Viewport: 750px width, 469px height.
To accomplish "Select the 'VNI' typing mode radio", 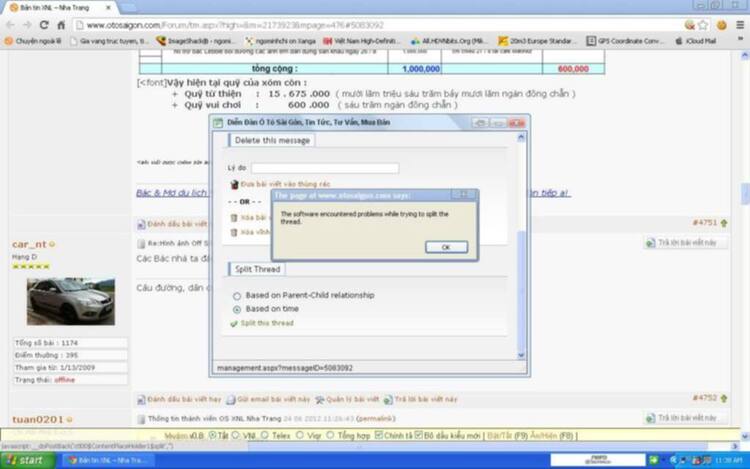I will click(235, 435).
